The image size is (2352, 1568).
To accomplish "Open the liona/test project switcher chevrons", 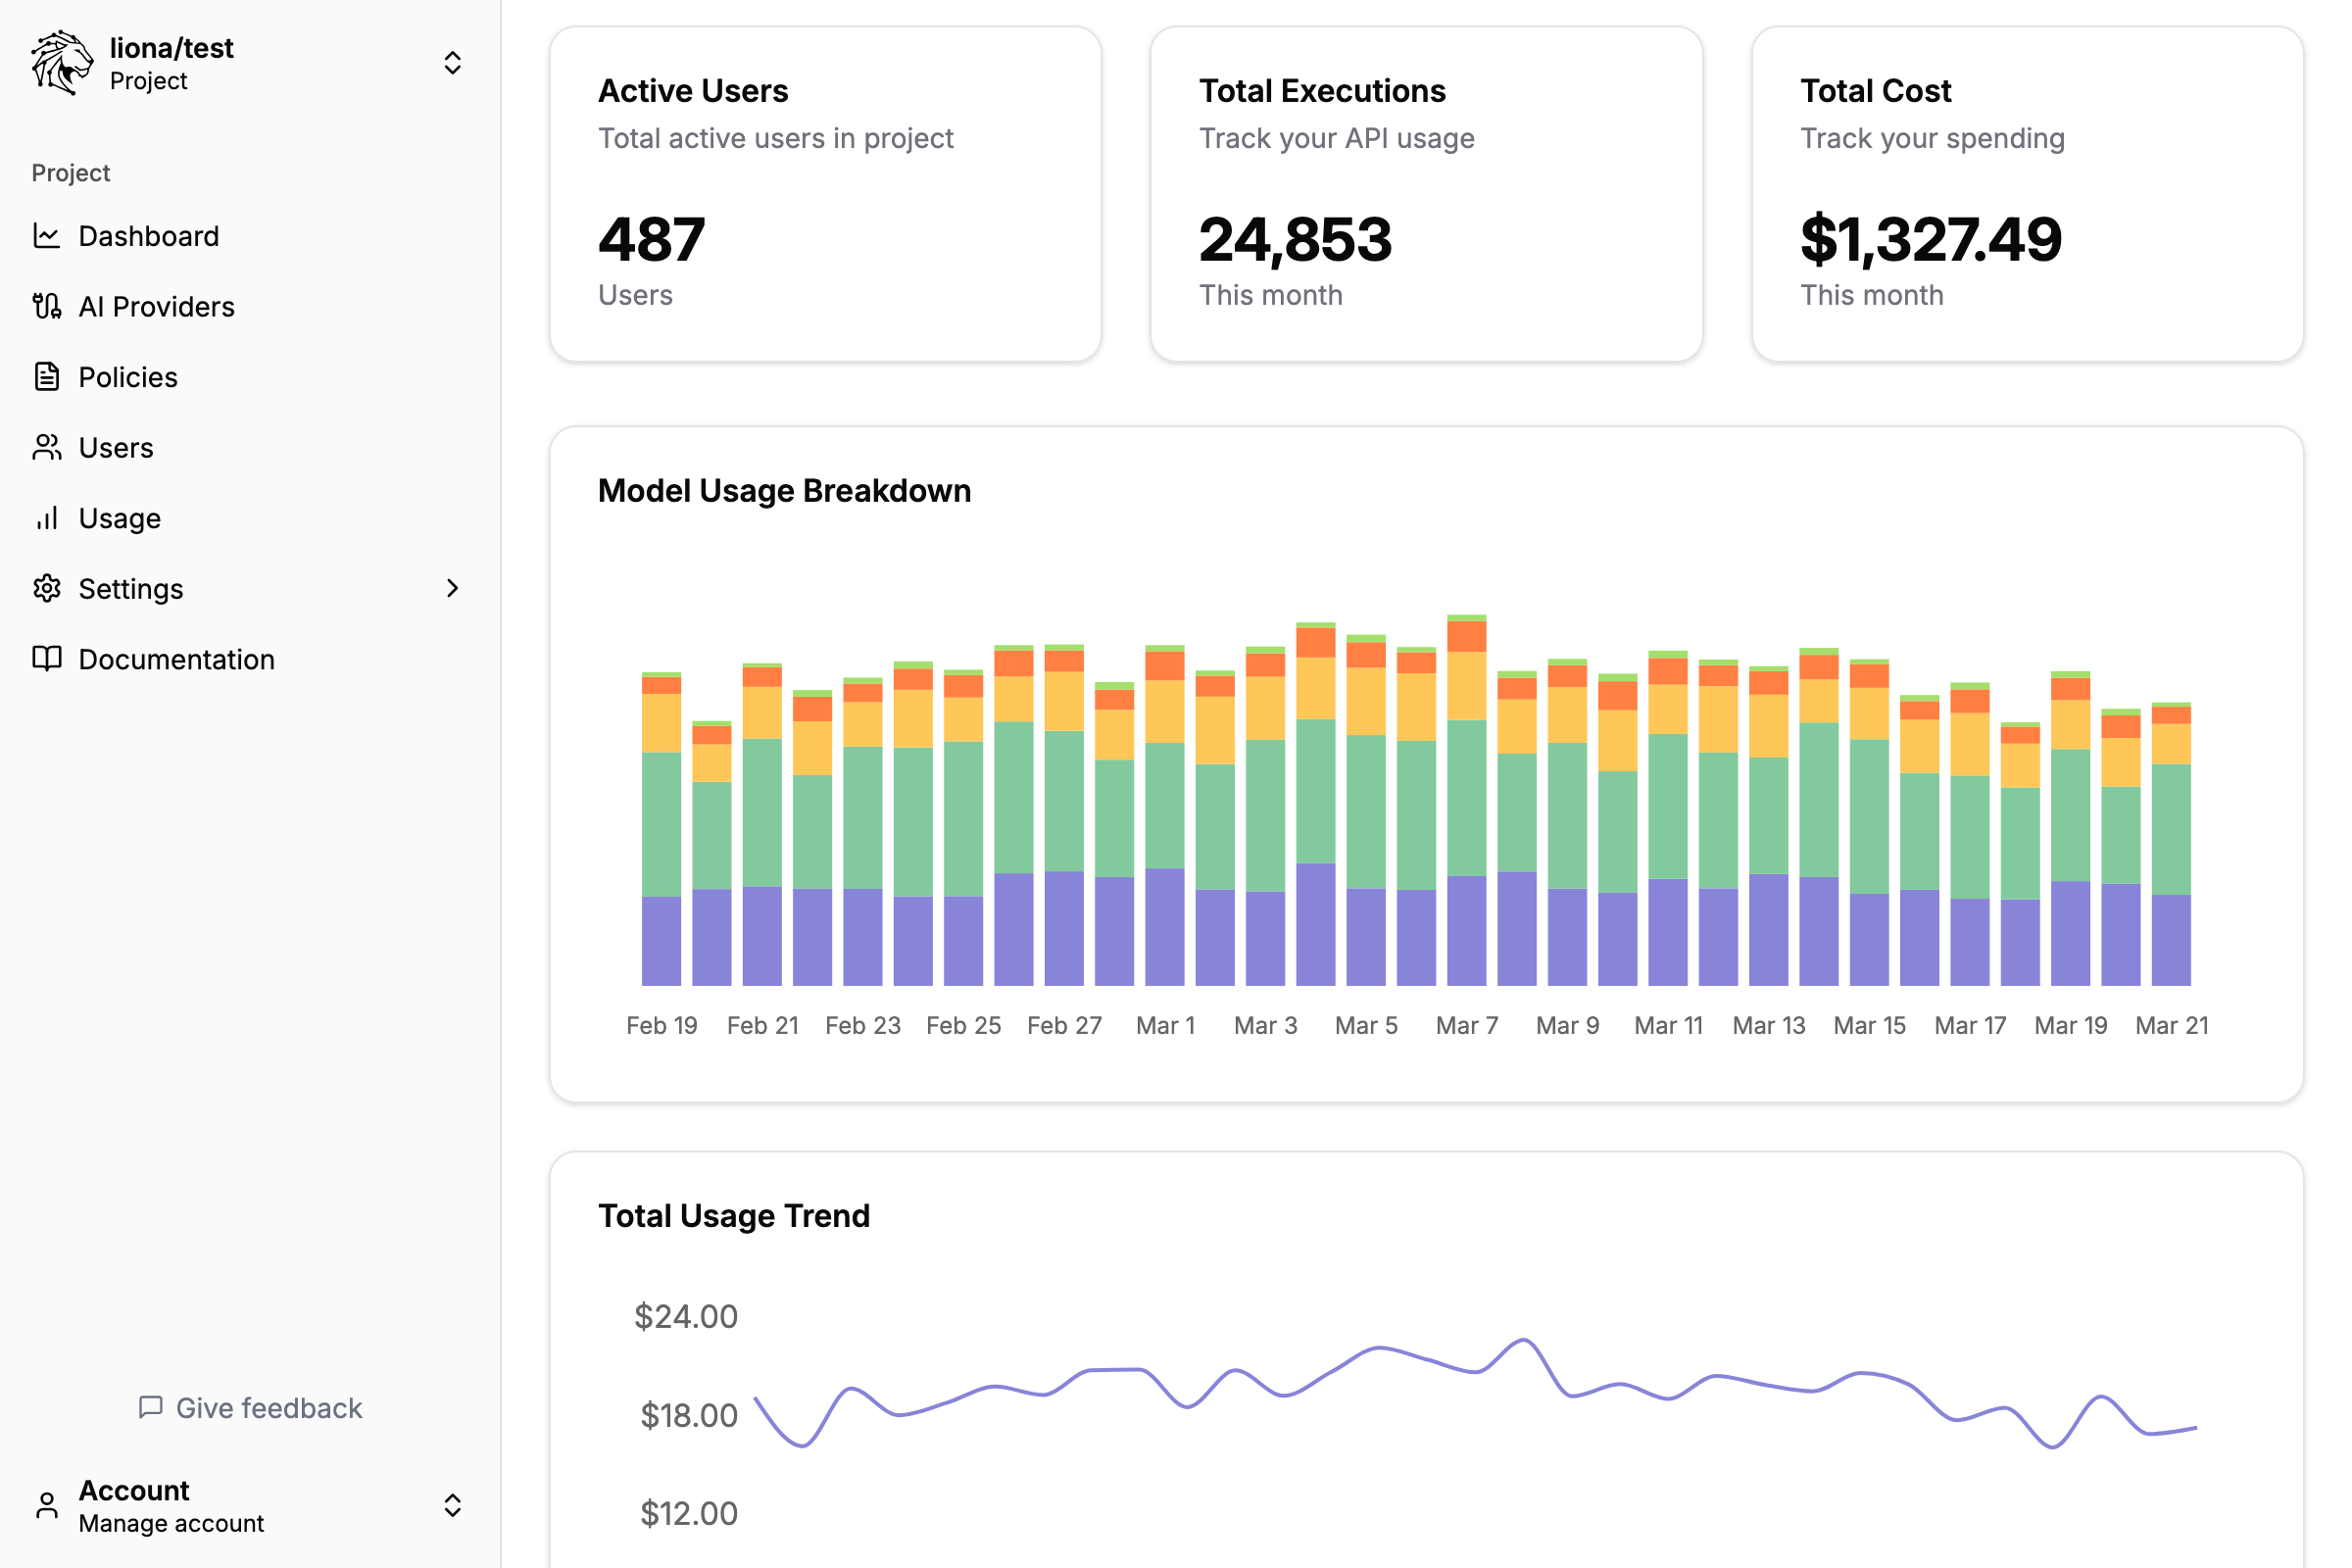I will 452,63.
